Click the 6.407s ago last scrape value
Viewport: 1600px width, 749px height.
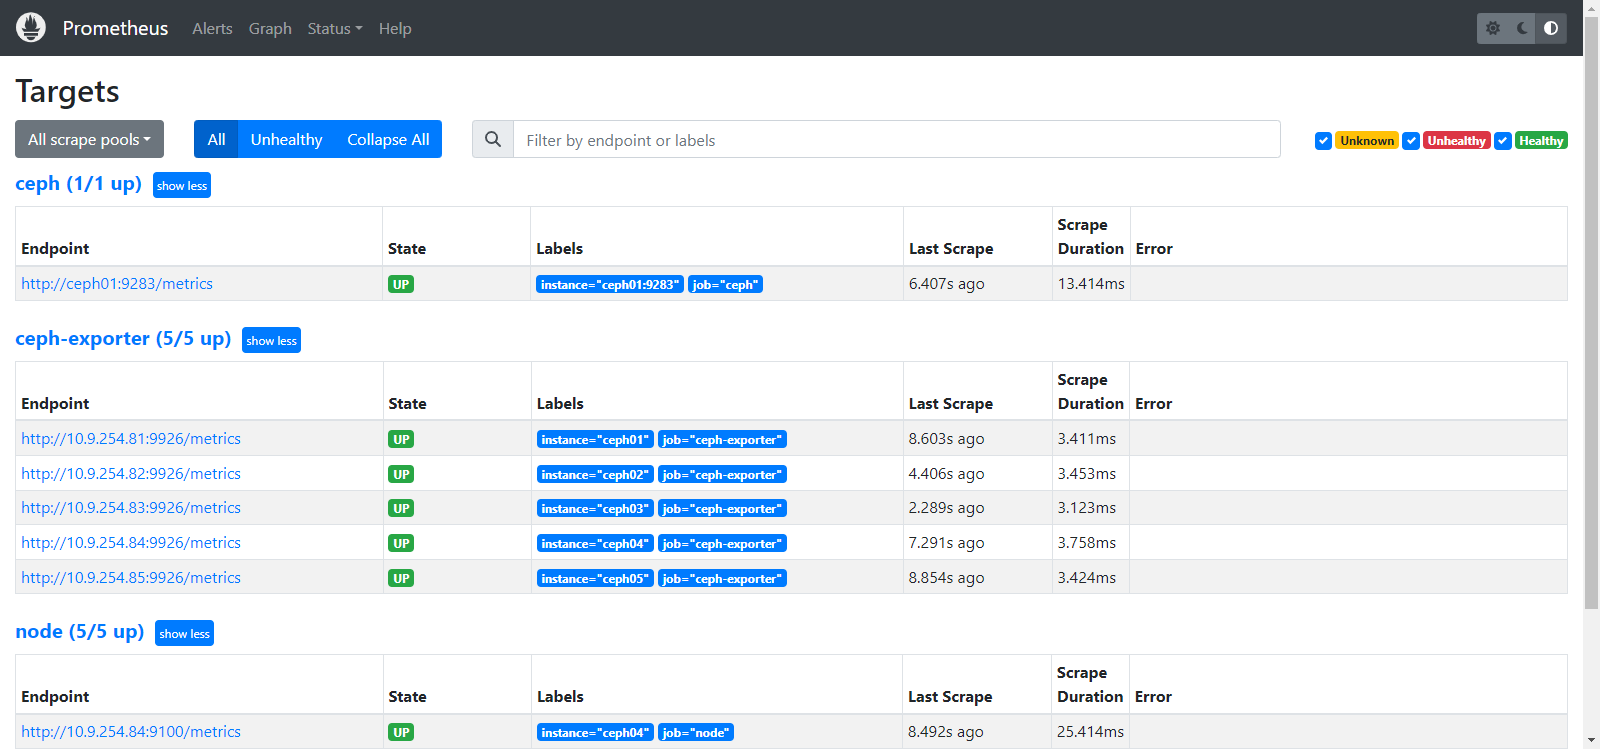[x=946, y=283]
